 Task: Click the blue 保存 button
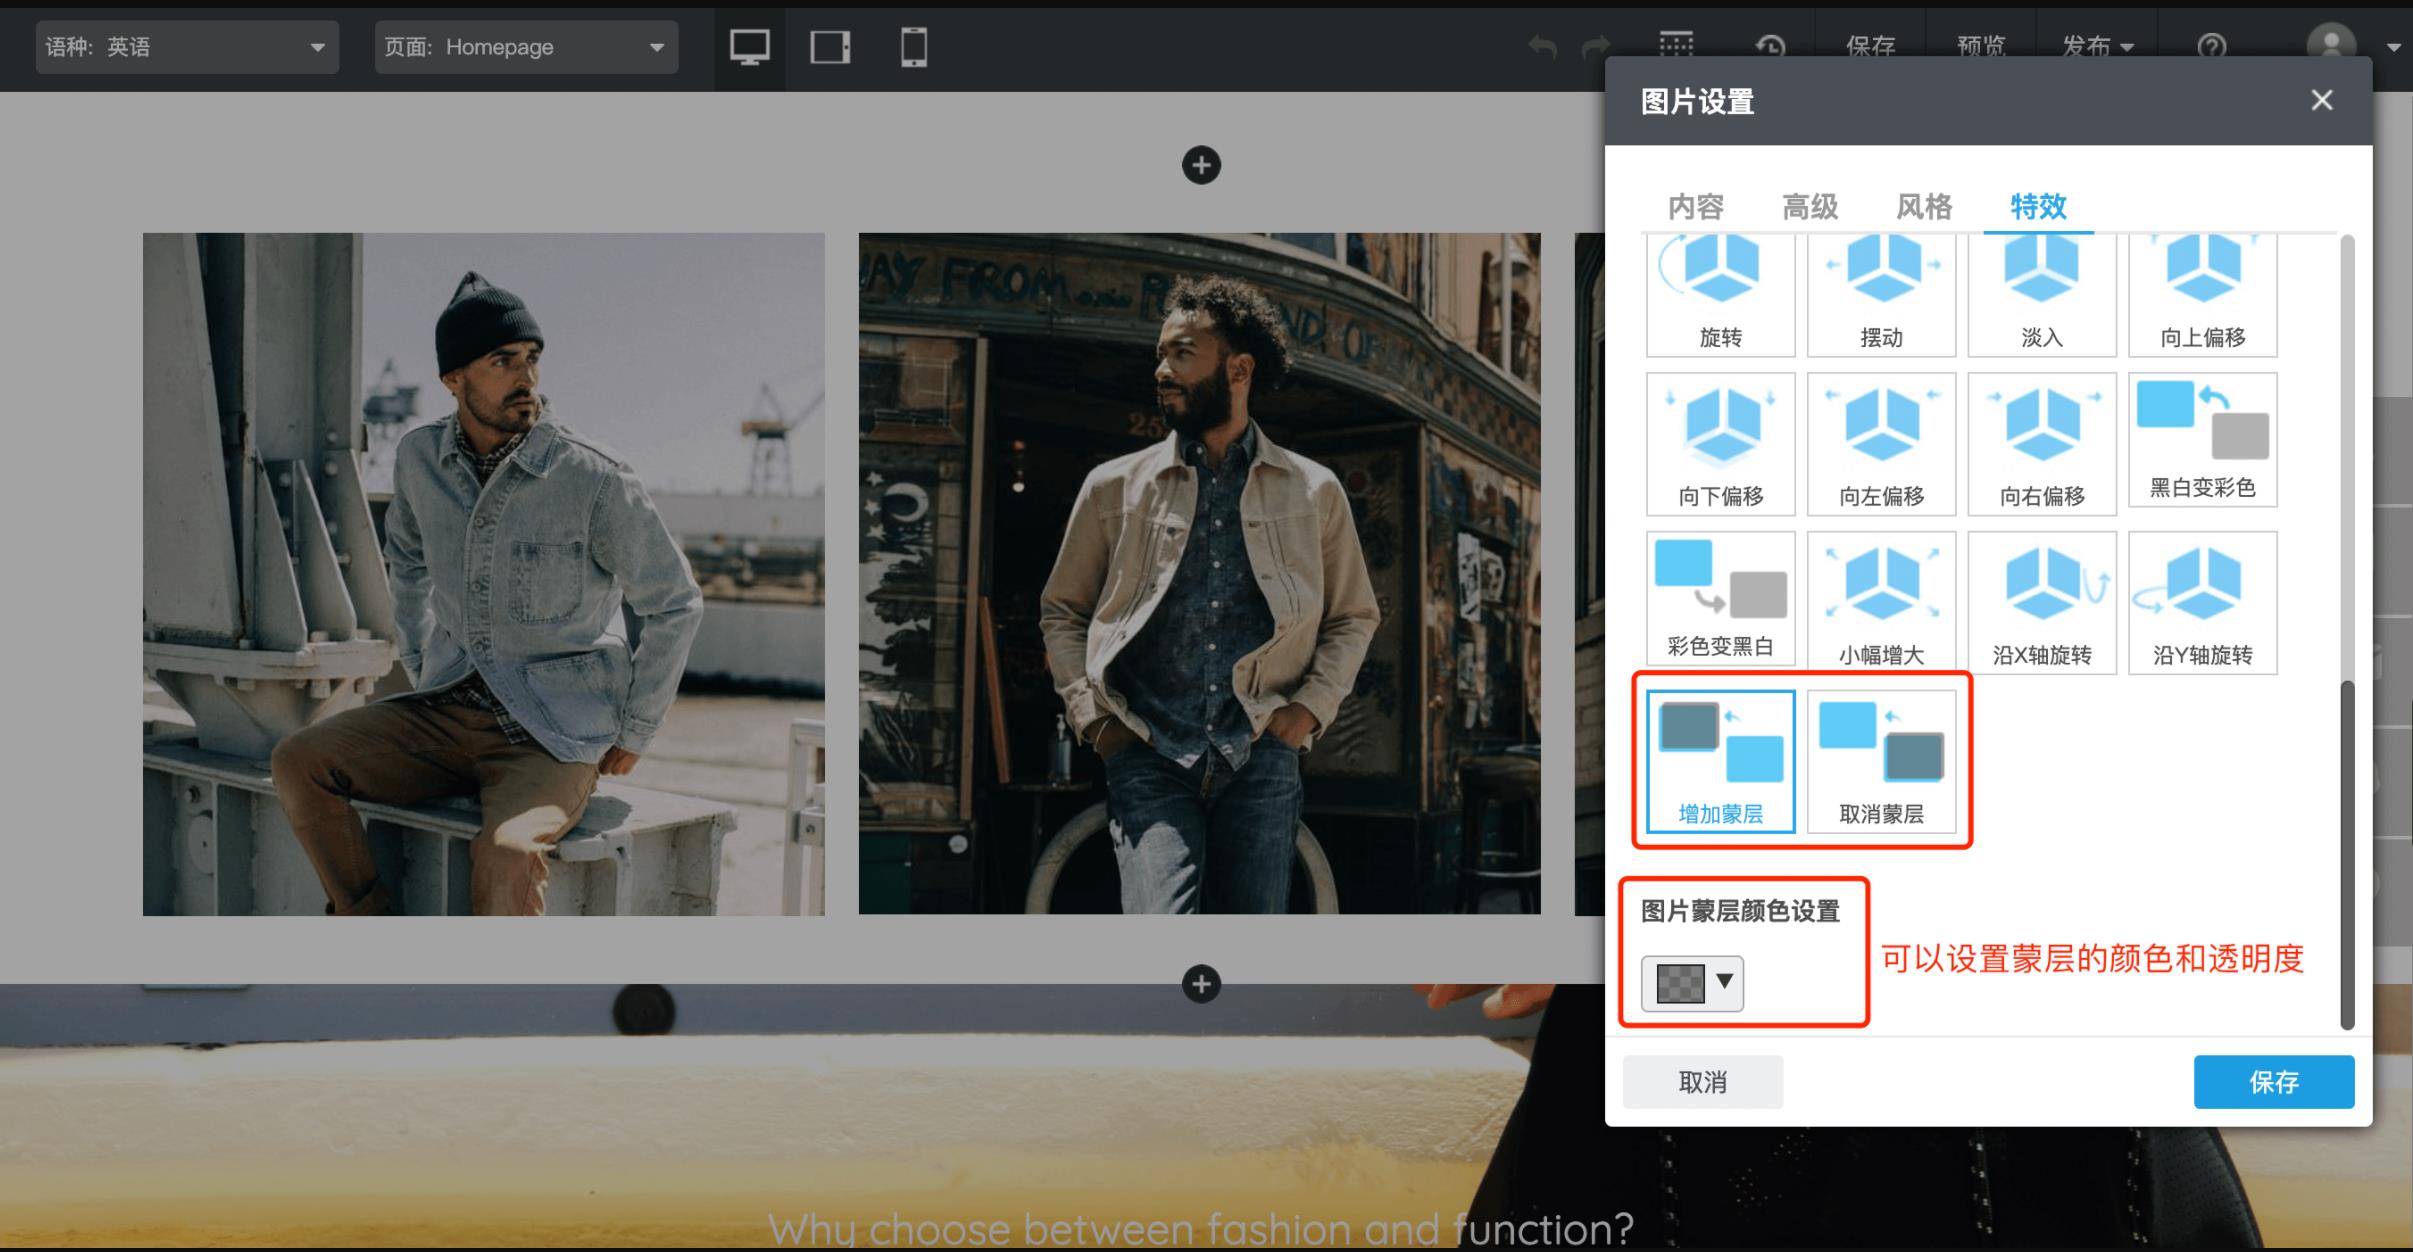(x=2273, y=1081)
